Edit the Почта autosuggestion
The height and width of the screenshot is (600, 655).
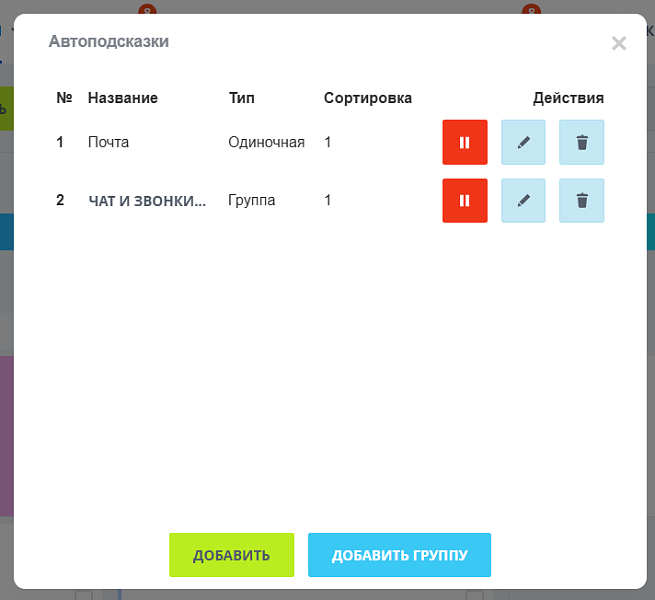point(523,142)
